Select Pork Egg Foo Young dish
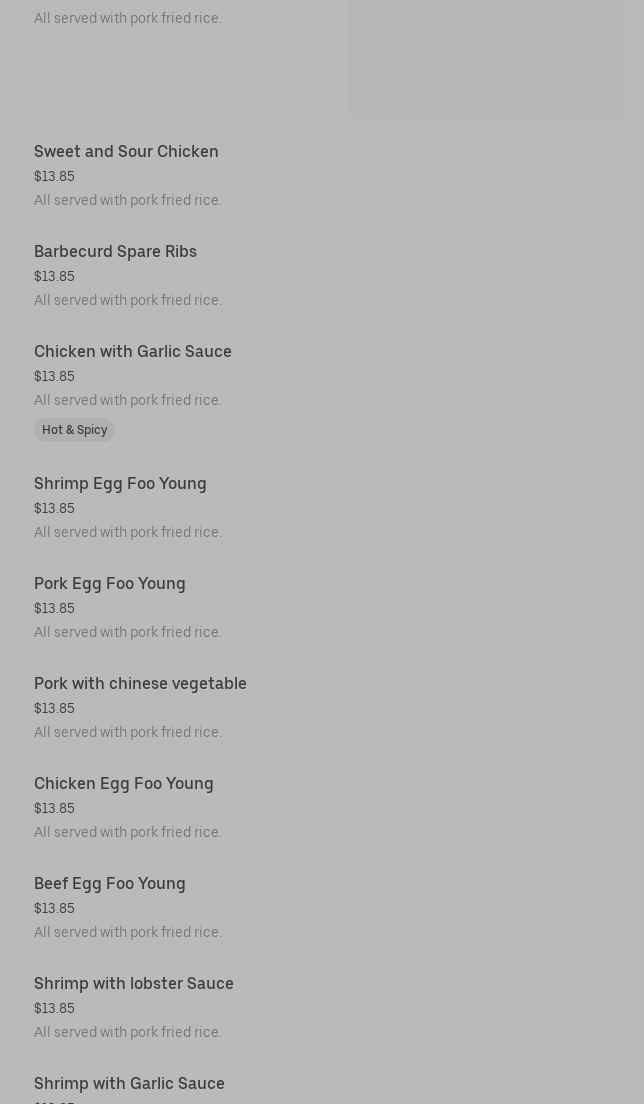Image resolution: width=644 pixels, height=1104 pixels. (x=110, y=584)
